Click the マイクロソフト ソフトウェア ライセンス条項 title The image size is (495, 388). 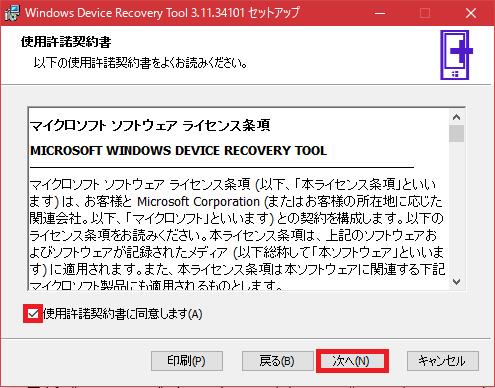click(x=150, y=126)
